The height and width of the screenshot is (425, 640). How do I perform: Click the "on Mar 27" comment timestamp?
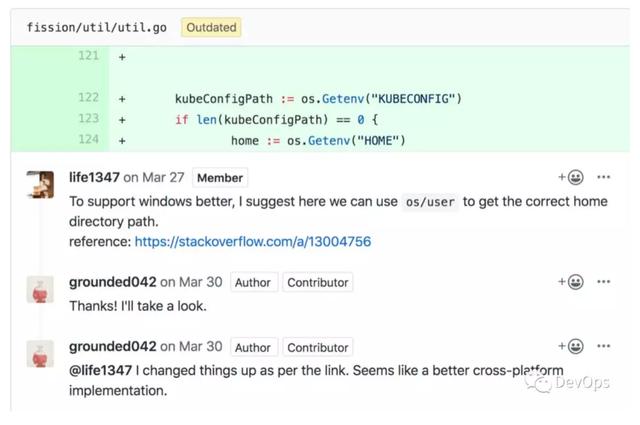click(154, 177)
